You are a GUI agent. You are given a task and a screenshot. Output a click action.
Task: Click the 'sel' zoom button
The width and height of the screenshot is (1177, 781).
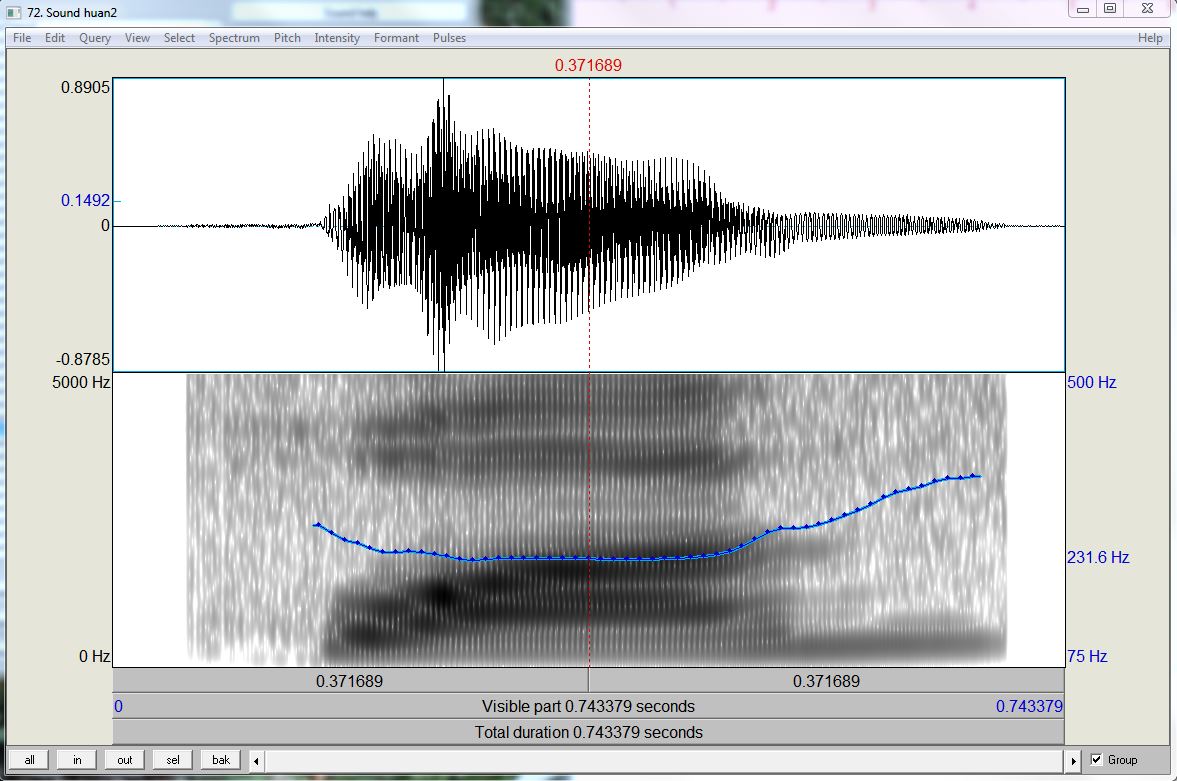tap(173, 760)
